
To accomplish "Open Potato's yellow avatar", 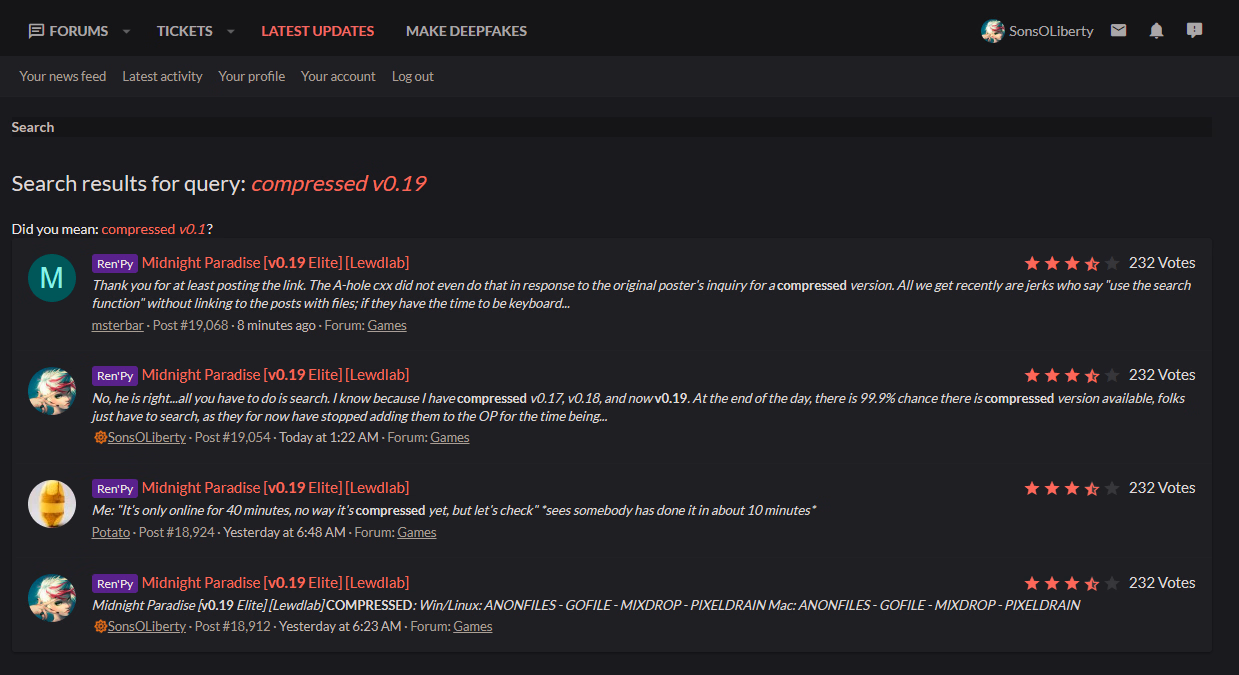I will pyautogui.click(x=52, y=503).
